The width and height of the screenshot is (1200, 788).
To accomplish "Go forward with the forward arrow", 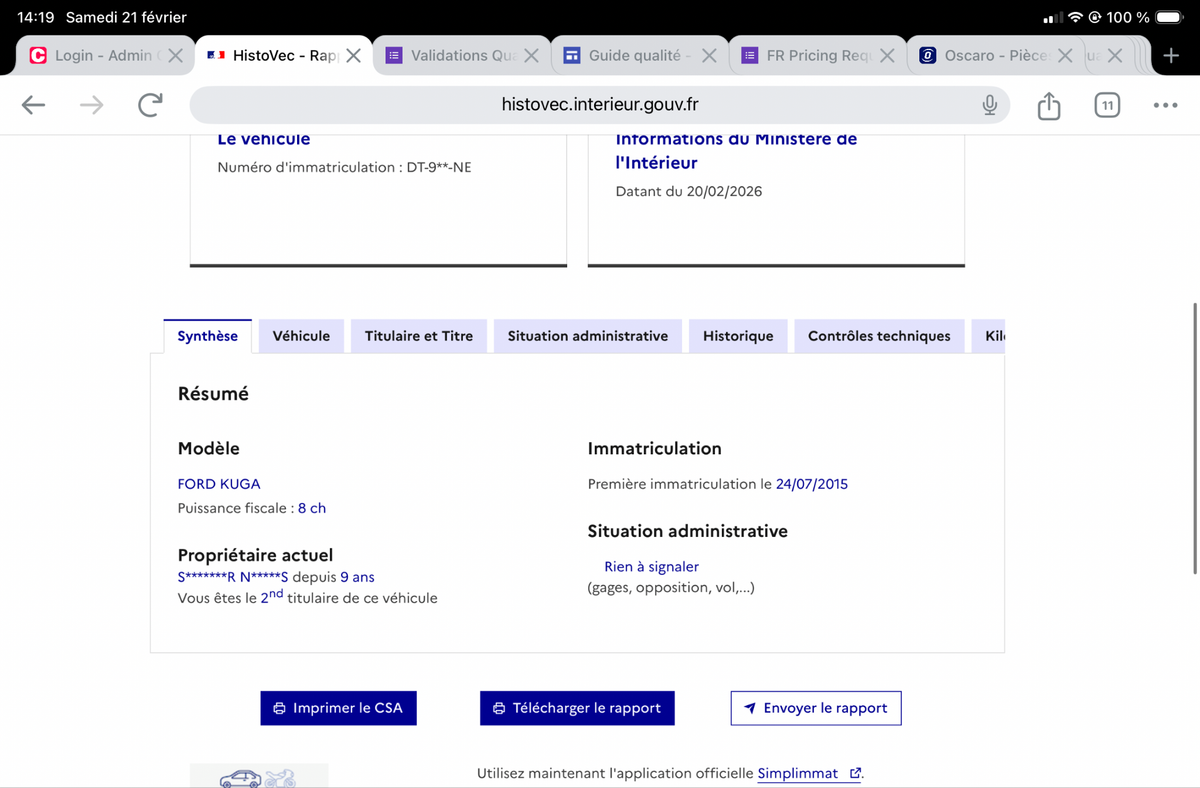I will (x=91, y=105).
